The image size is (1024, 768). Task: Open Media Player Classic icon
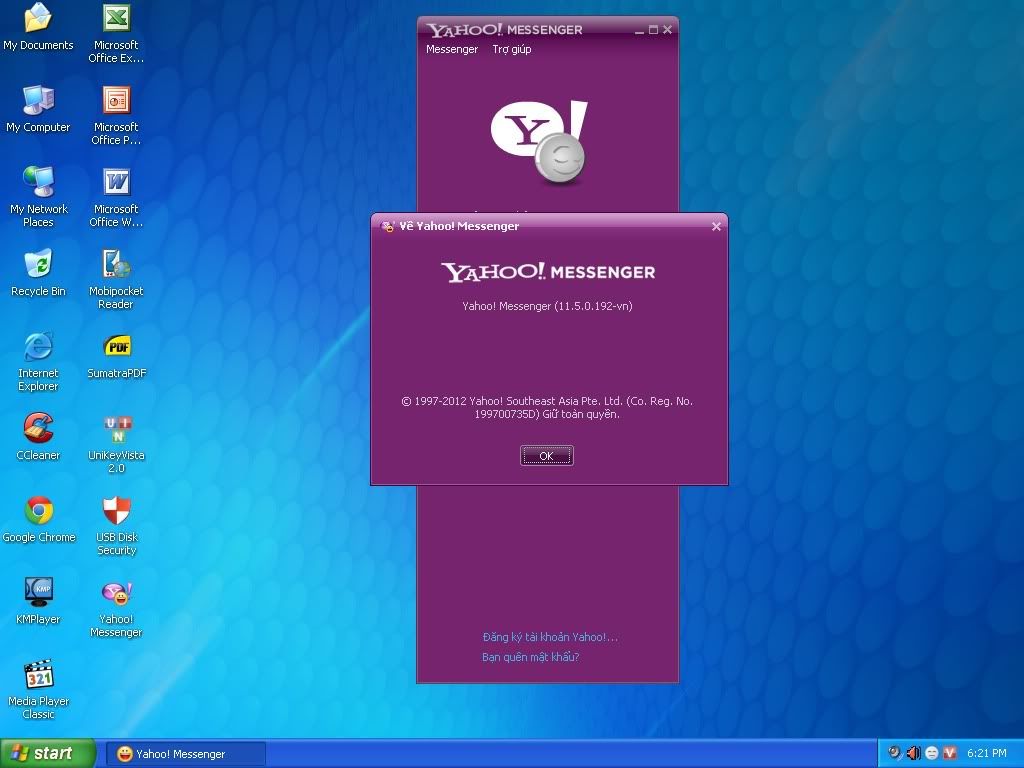(38, 690)
